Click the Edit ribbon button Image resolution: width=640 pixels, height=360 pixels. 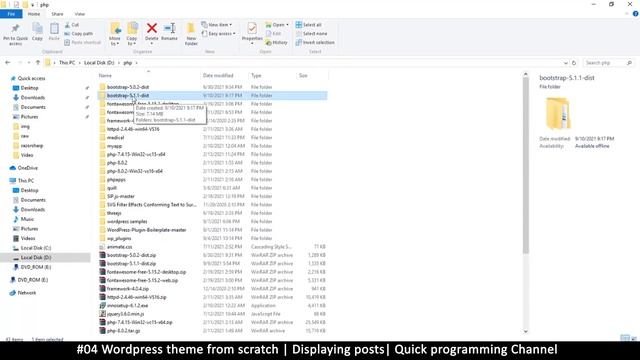click(273, 33)
